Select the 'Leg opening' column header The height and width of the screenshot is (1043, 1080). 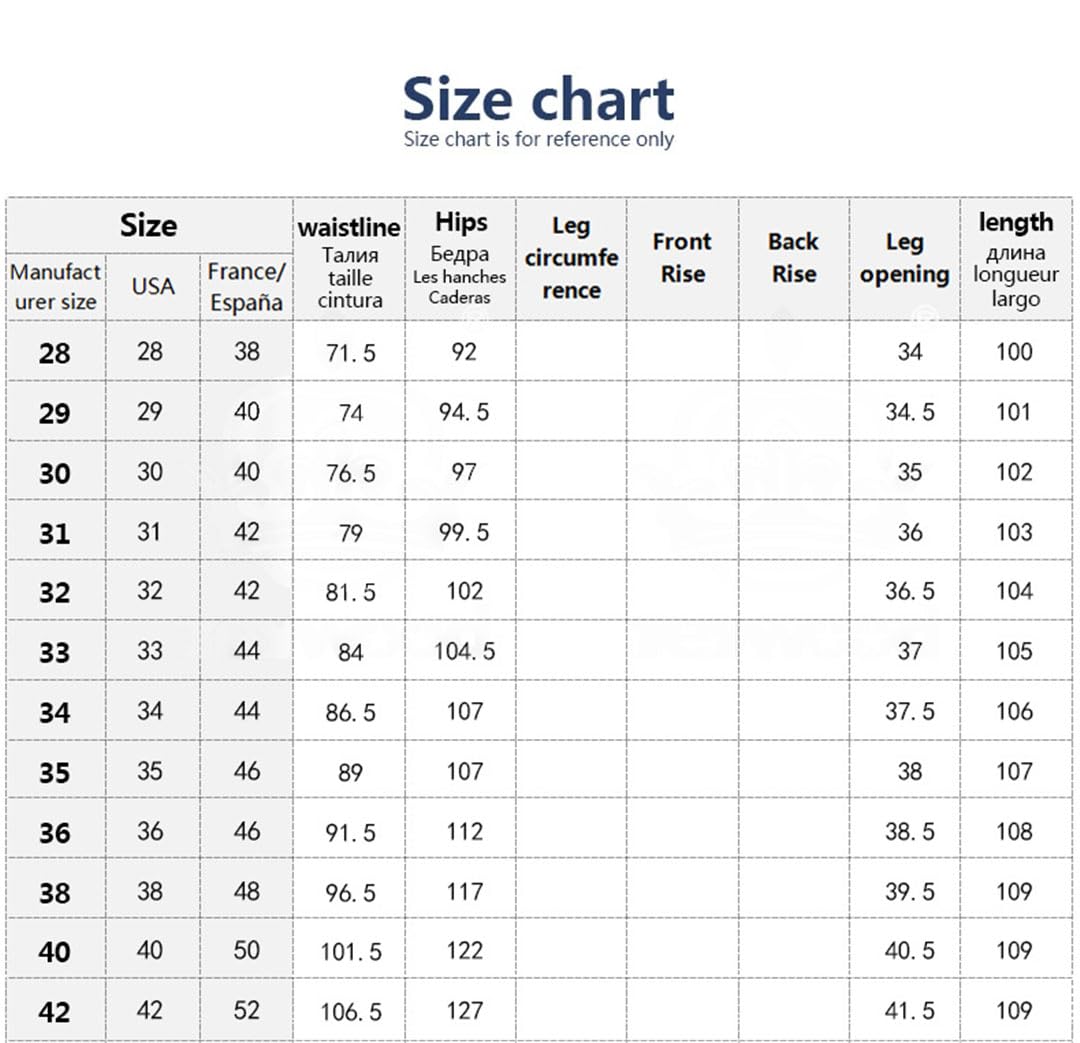tap(904, 260)
